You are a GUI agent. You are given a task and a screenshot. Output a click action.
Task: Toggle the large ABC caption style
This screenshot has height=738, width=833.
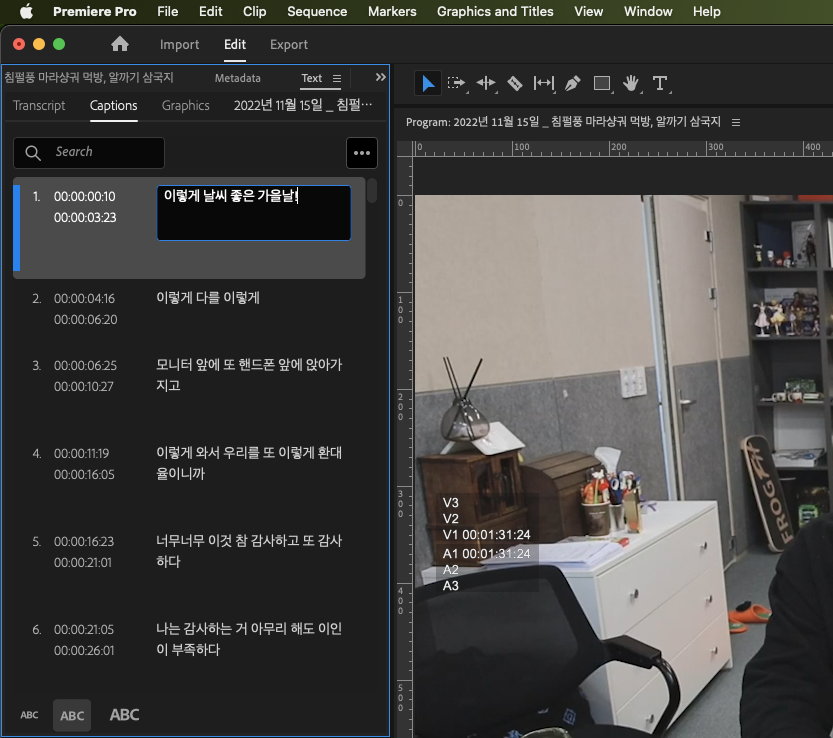[124, 714]
